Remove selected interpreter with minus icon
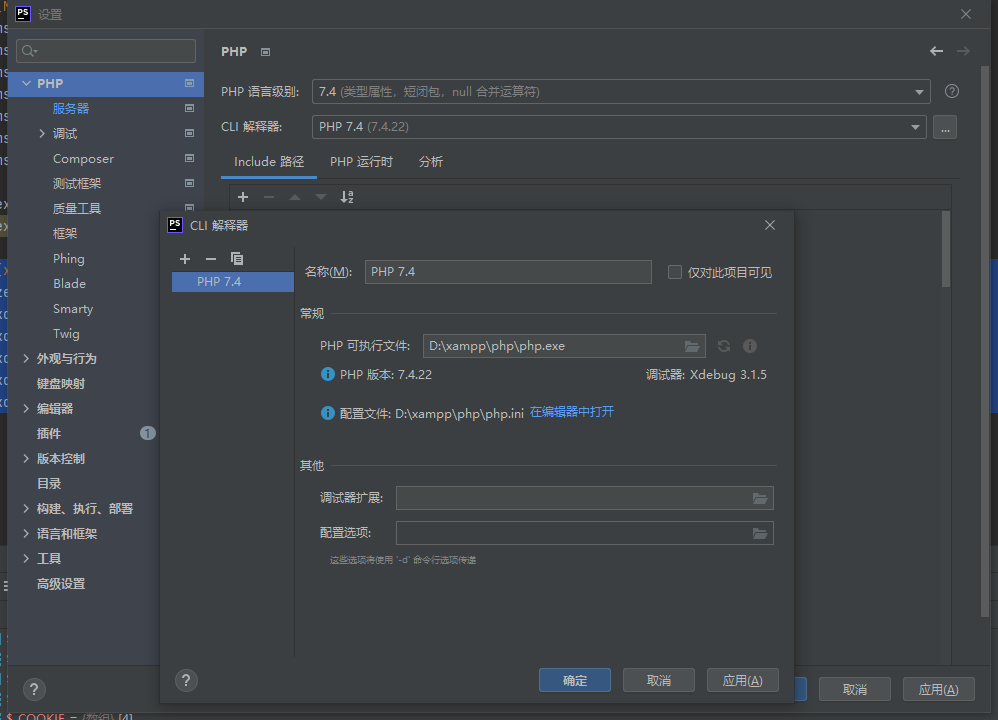Screen dimensions: 998x720 tap(211, 258)
